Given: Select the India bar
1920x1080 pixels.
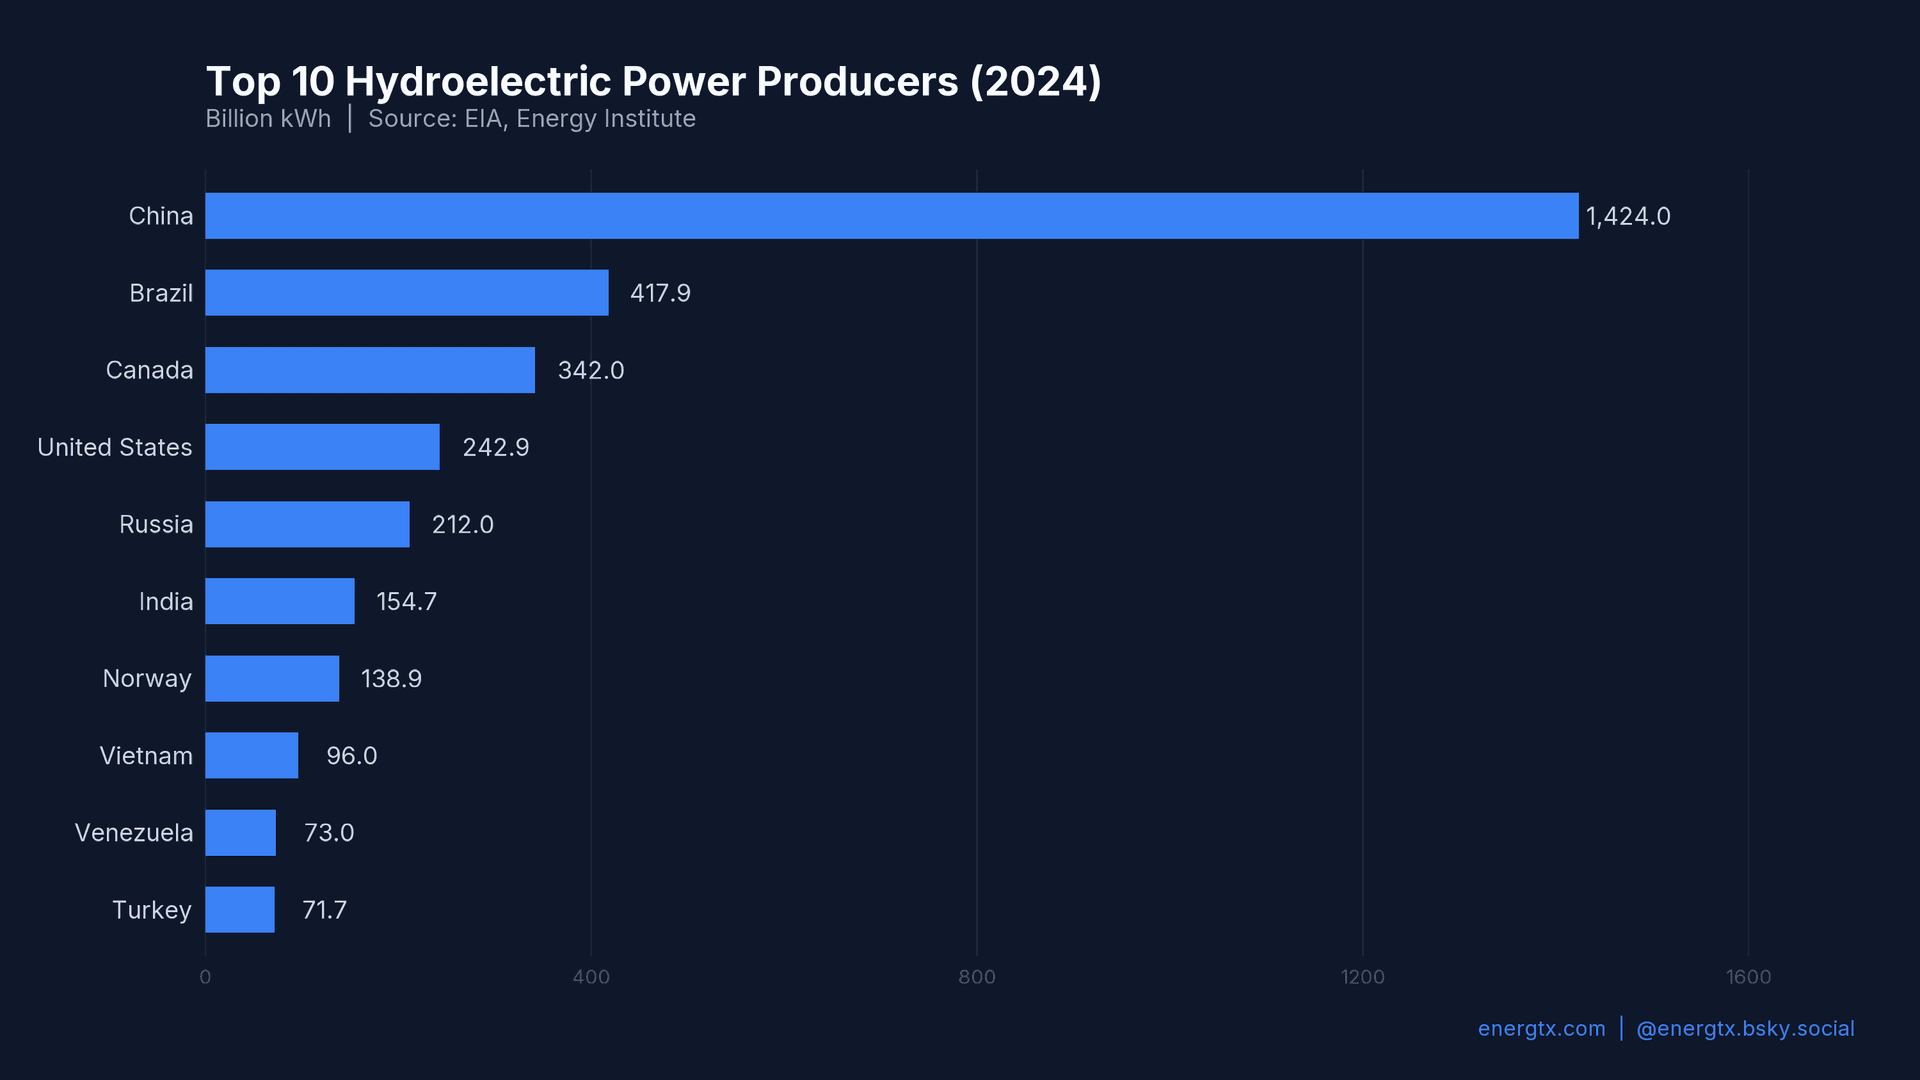Looking at the screenshot, I should pos(278,601).
